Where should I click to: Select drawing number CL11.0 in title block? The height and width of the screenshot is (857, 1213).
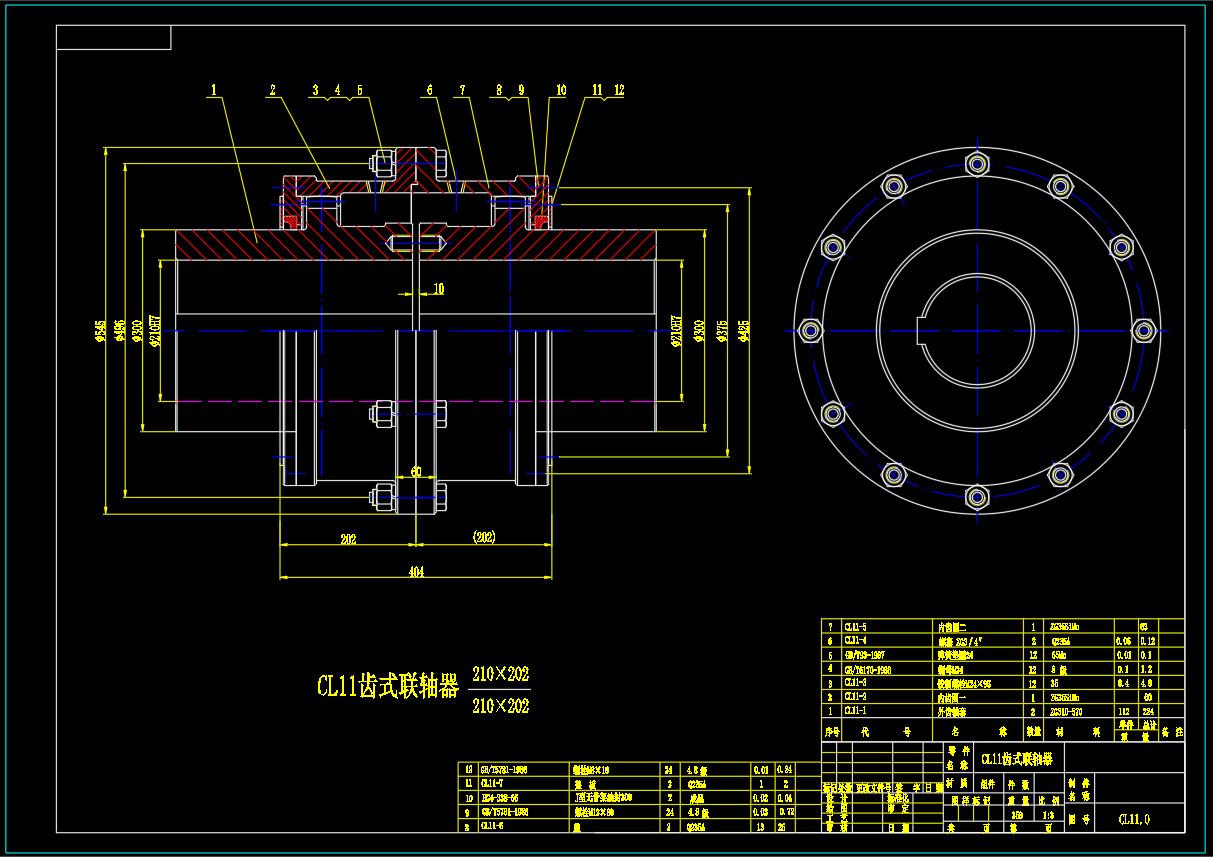(1134, 819)
